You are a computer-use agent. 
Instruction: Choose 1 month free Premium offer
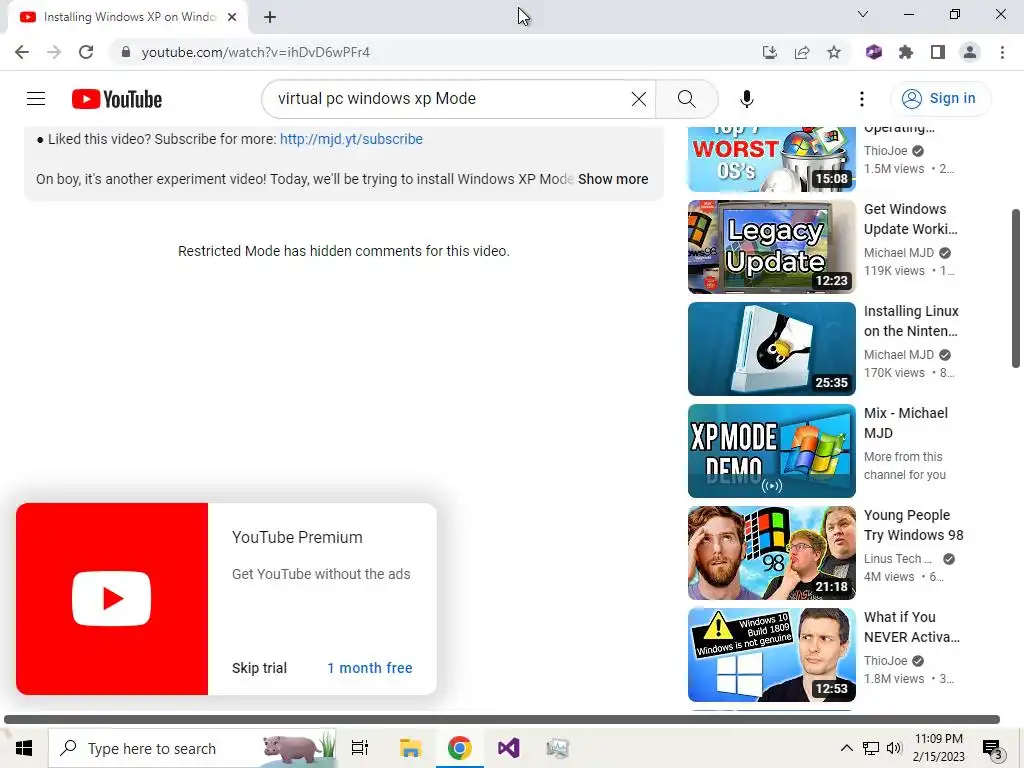(x=370, y=668)
